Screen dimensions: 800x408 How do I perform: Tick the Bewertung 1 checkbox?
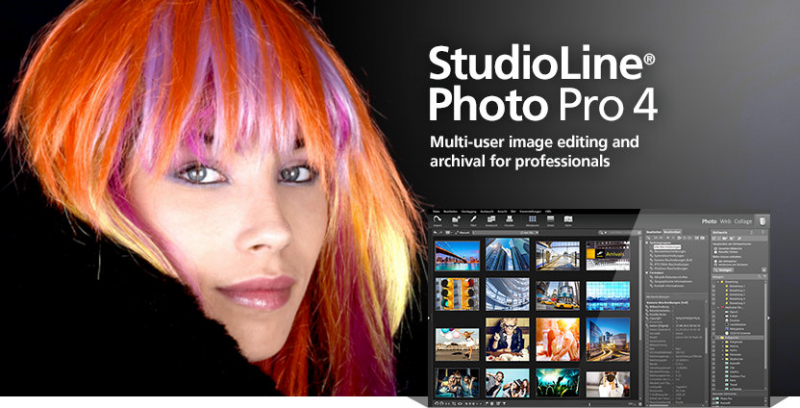point(714,286)
